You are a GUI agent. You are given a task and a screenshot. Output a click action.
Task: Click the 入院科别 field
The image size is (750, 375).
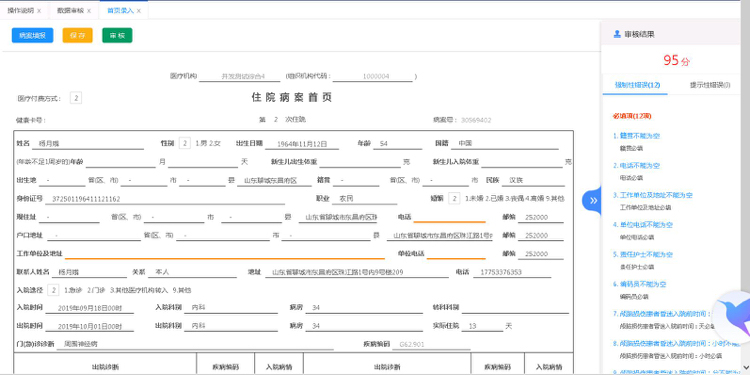click(x=232, y=308)
